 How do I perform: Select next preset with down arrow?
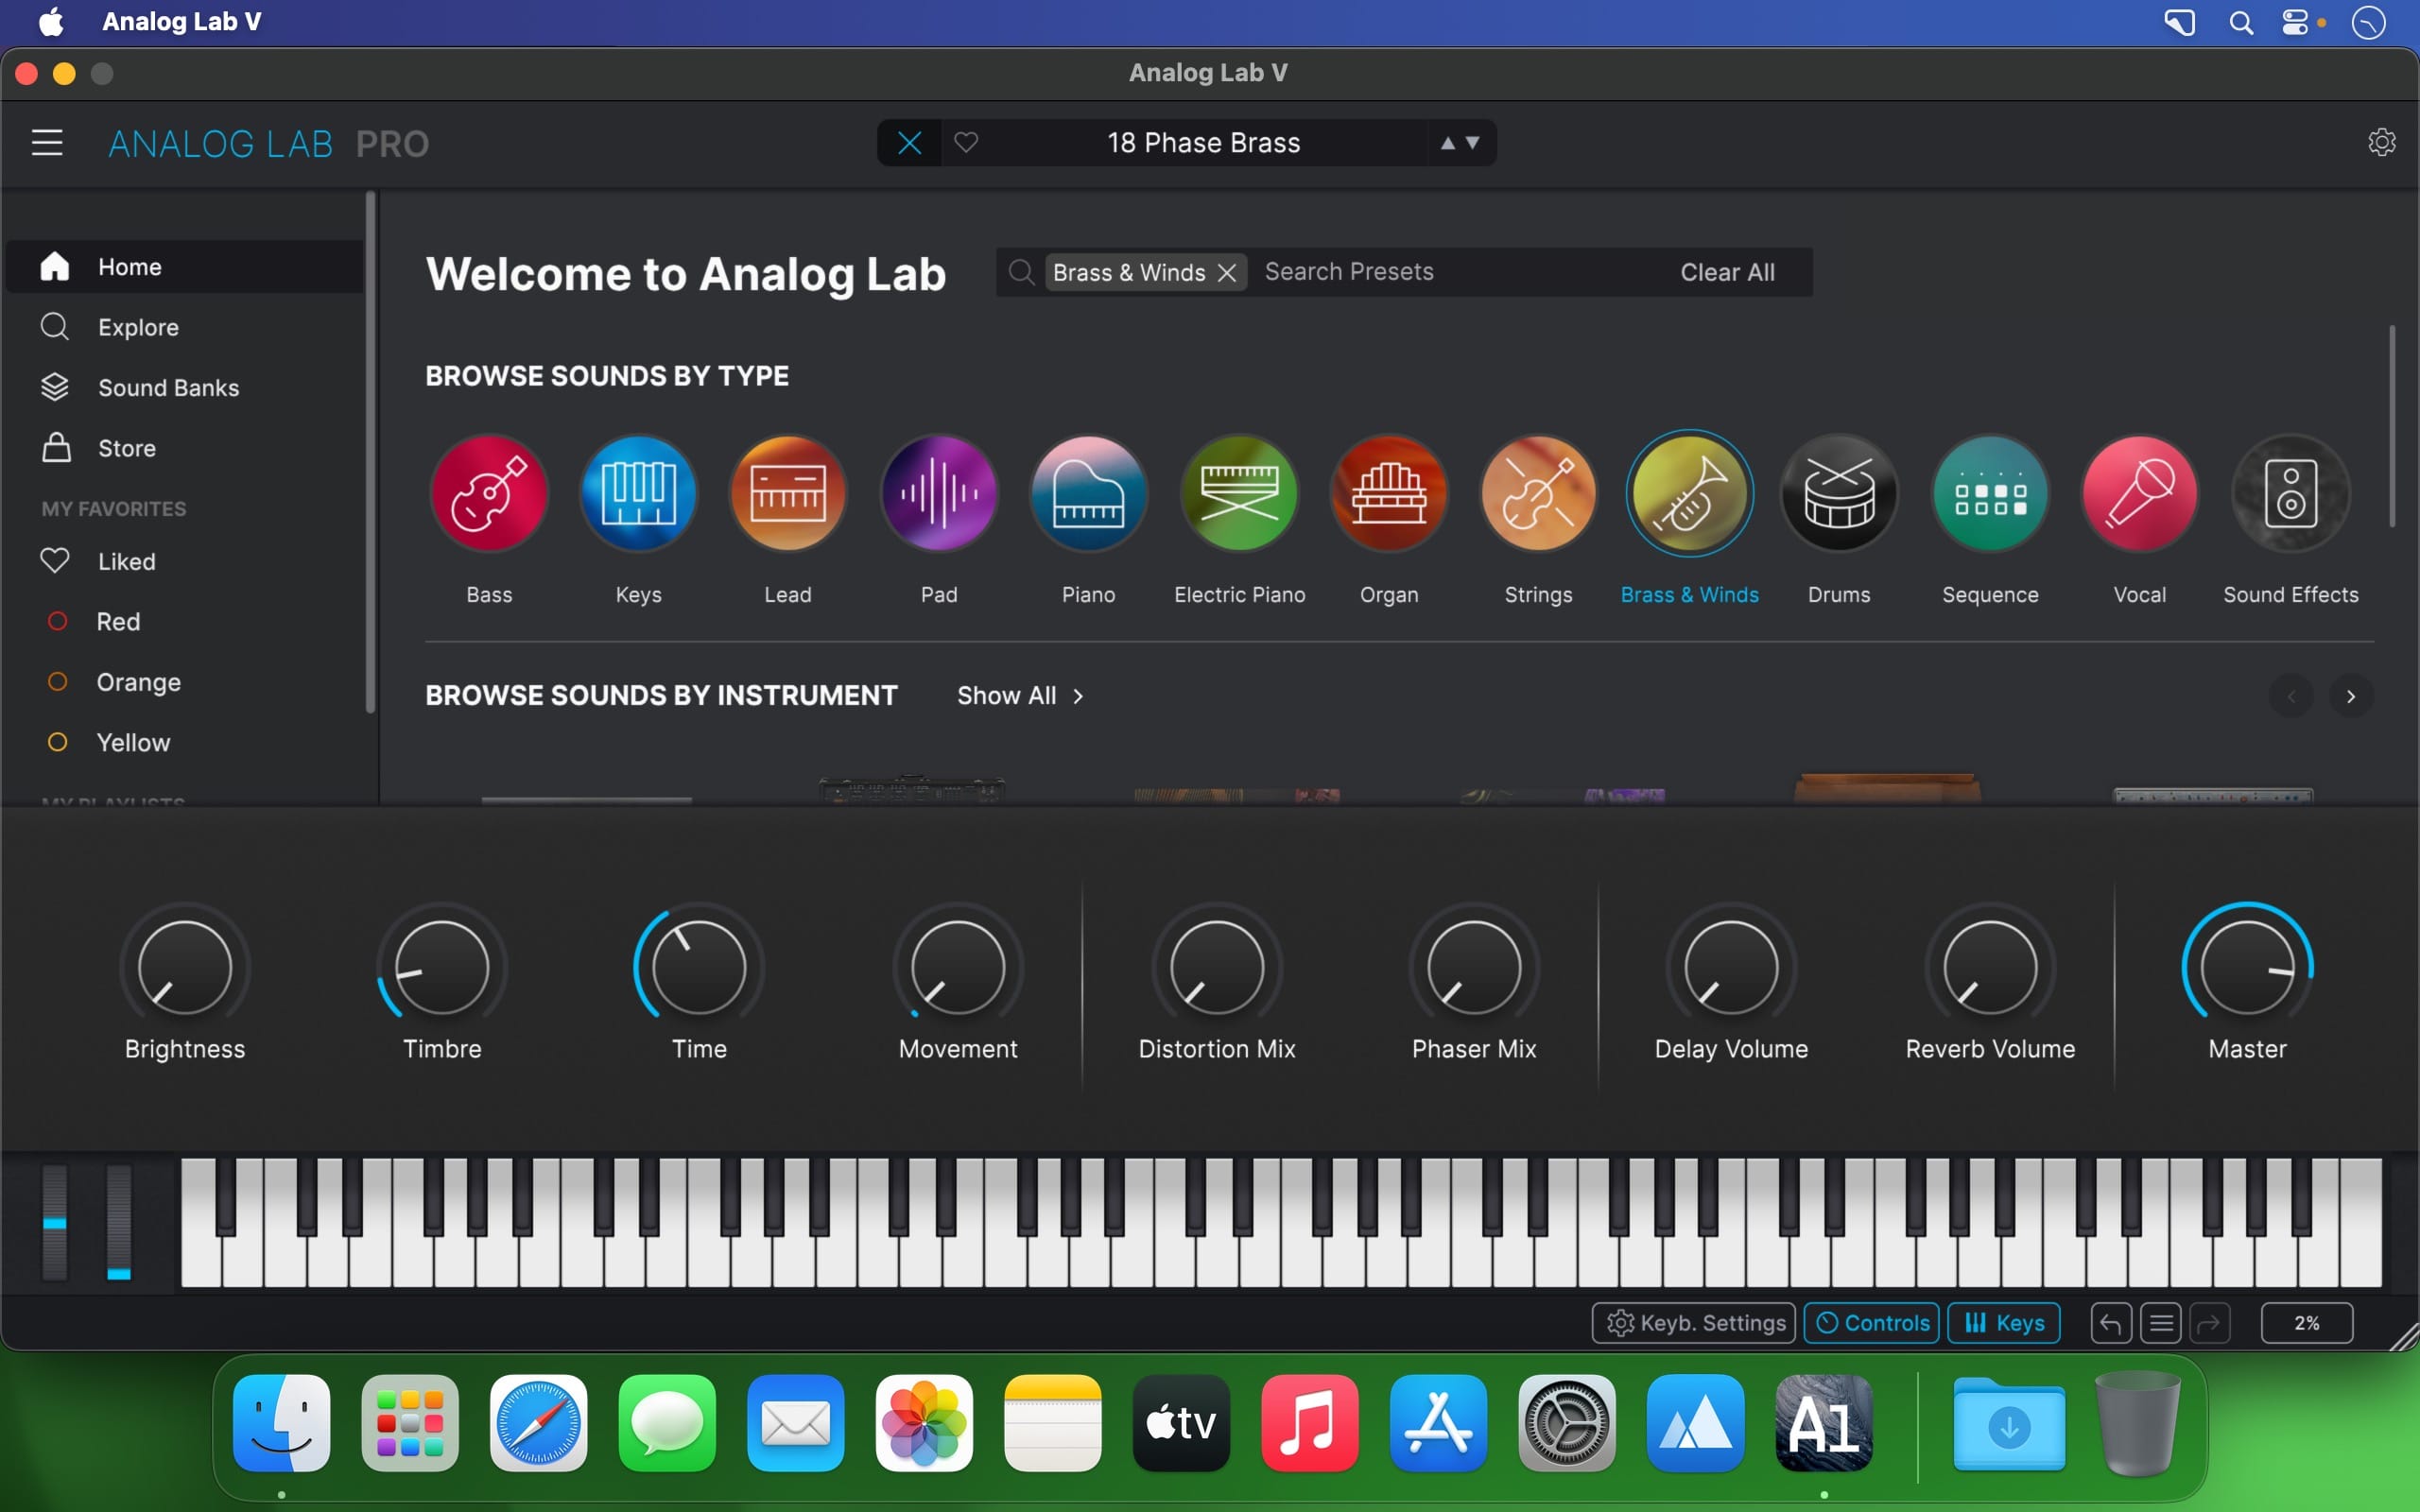coord(1472,143)
